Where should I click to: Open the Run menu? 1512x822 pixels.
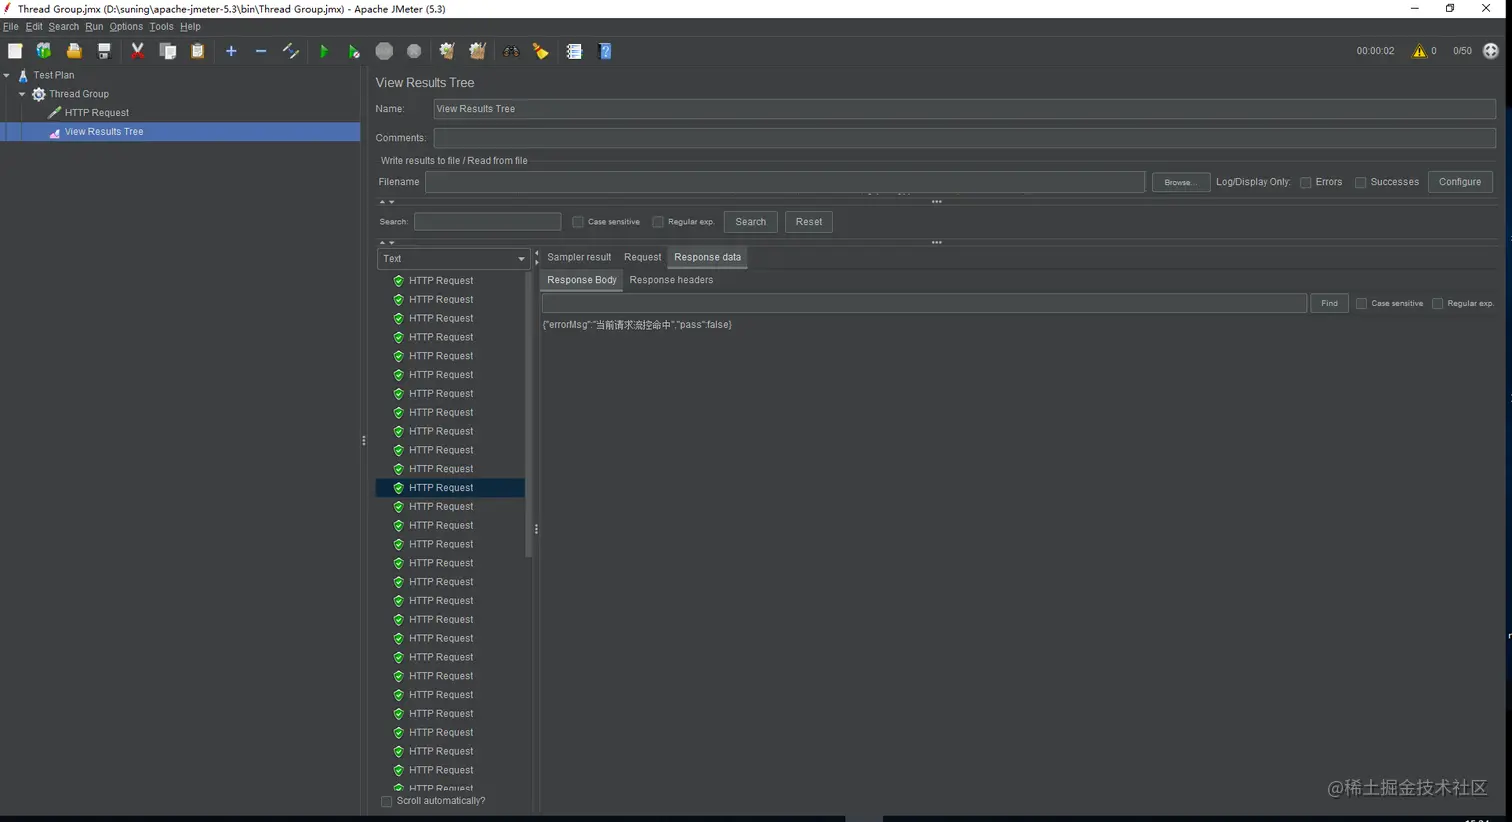coord(94,27)
